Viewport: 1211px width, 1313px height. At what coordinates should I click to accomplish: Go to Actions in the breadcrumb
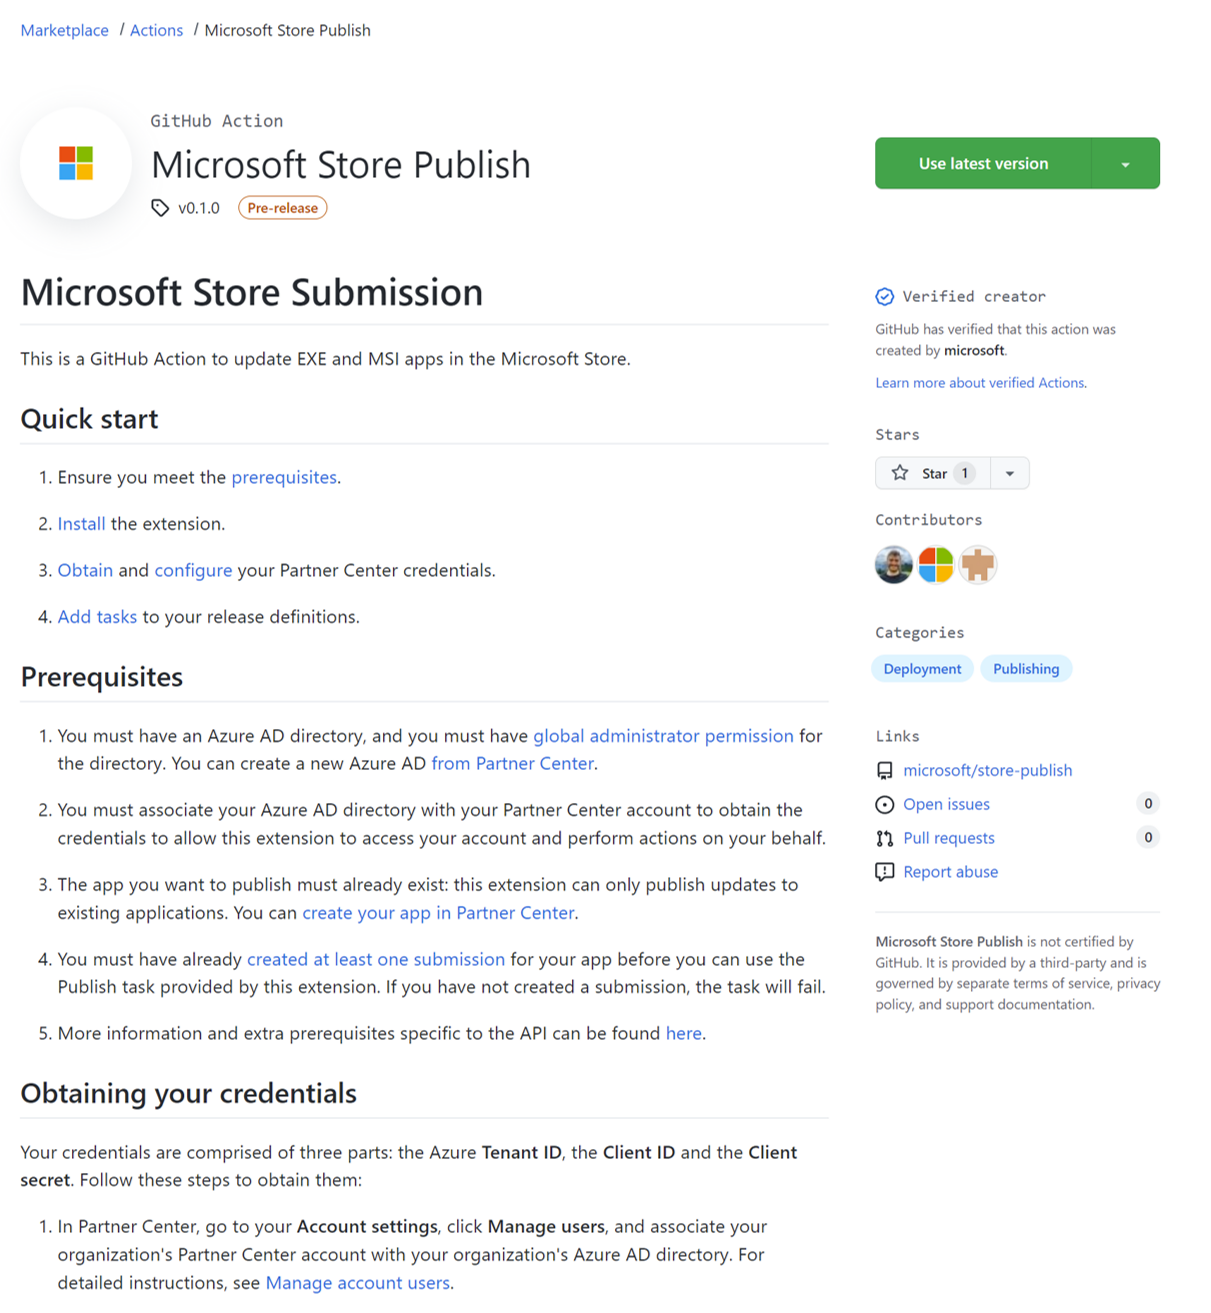[157, 30]
